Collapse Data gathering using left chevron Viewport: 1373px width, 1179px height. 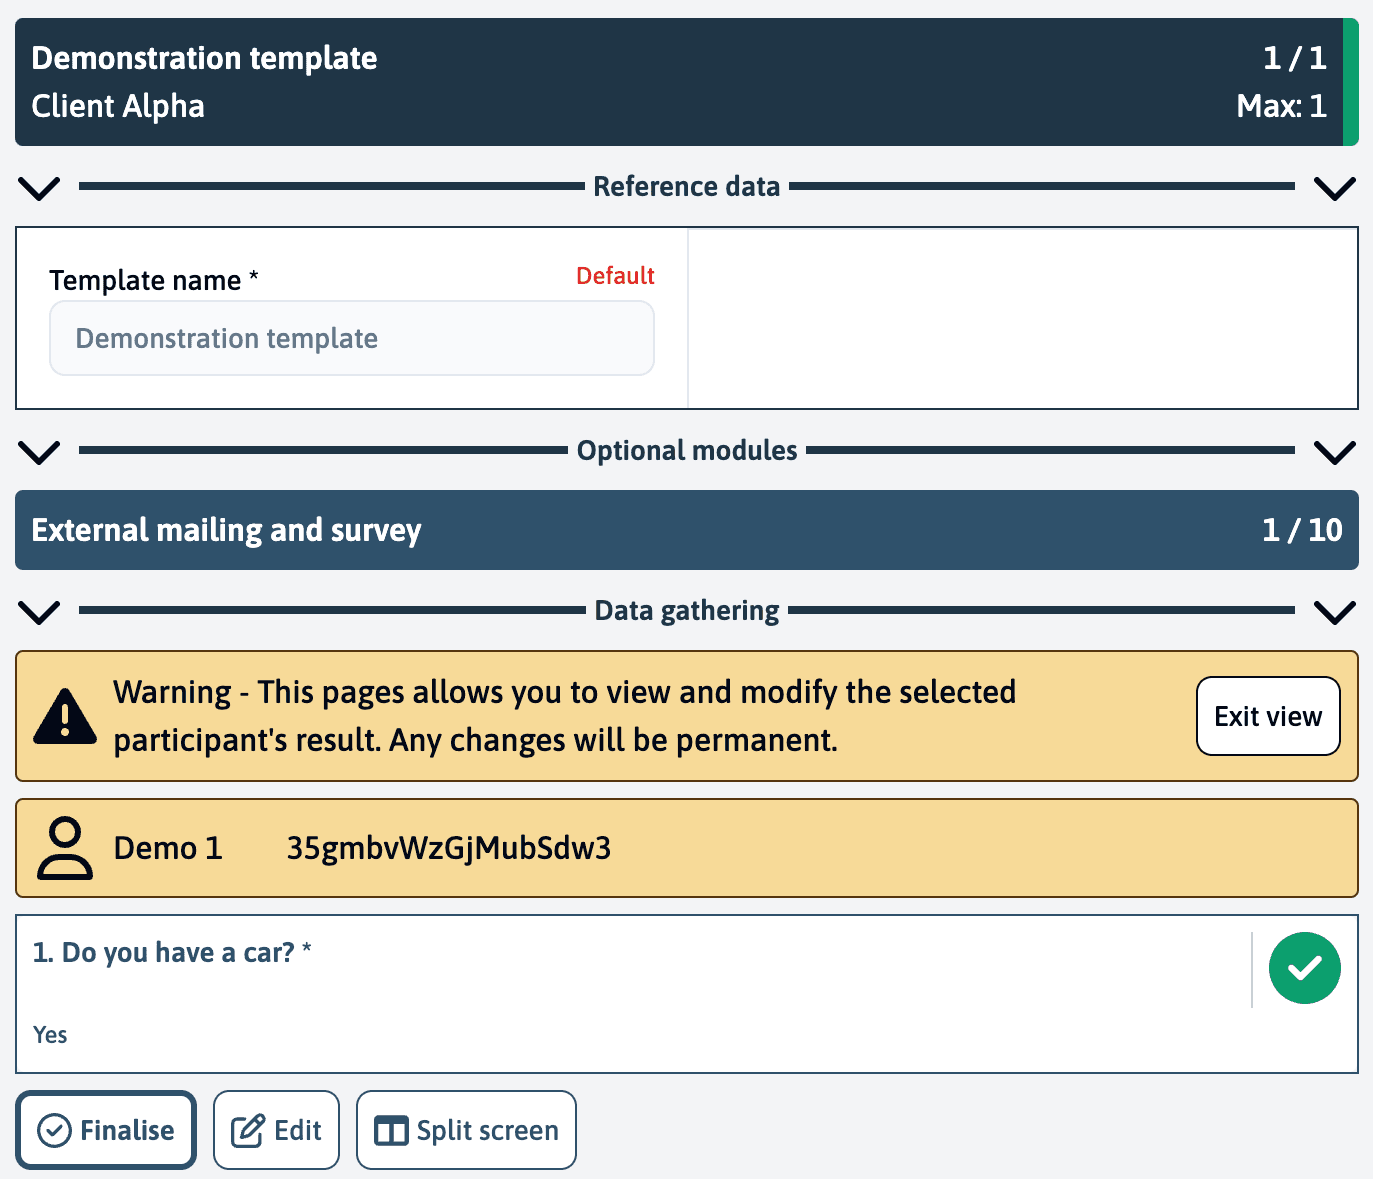click(x=40, y=611)
